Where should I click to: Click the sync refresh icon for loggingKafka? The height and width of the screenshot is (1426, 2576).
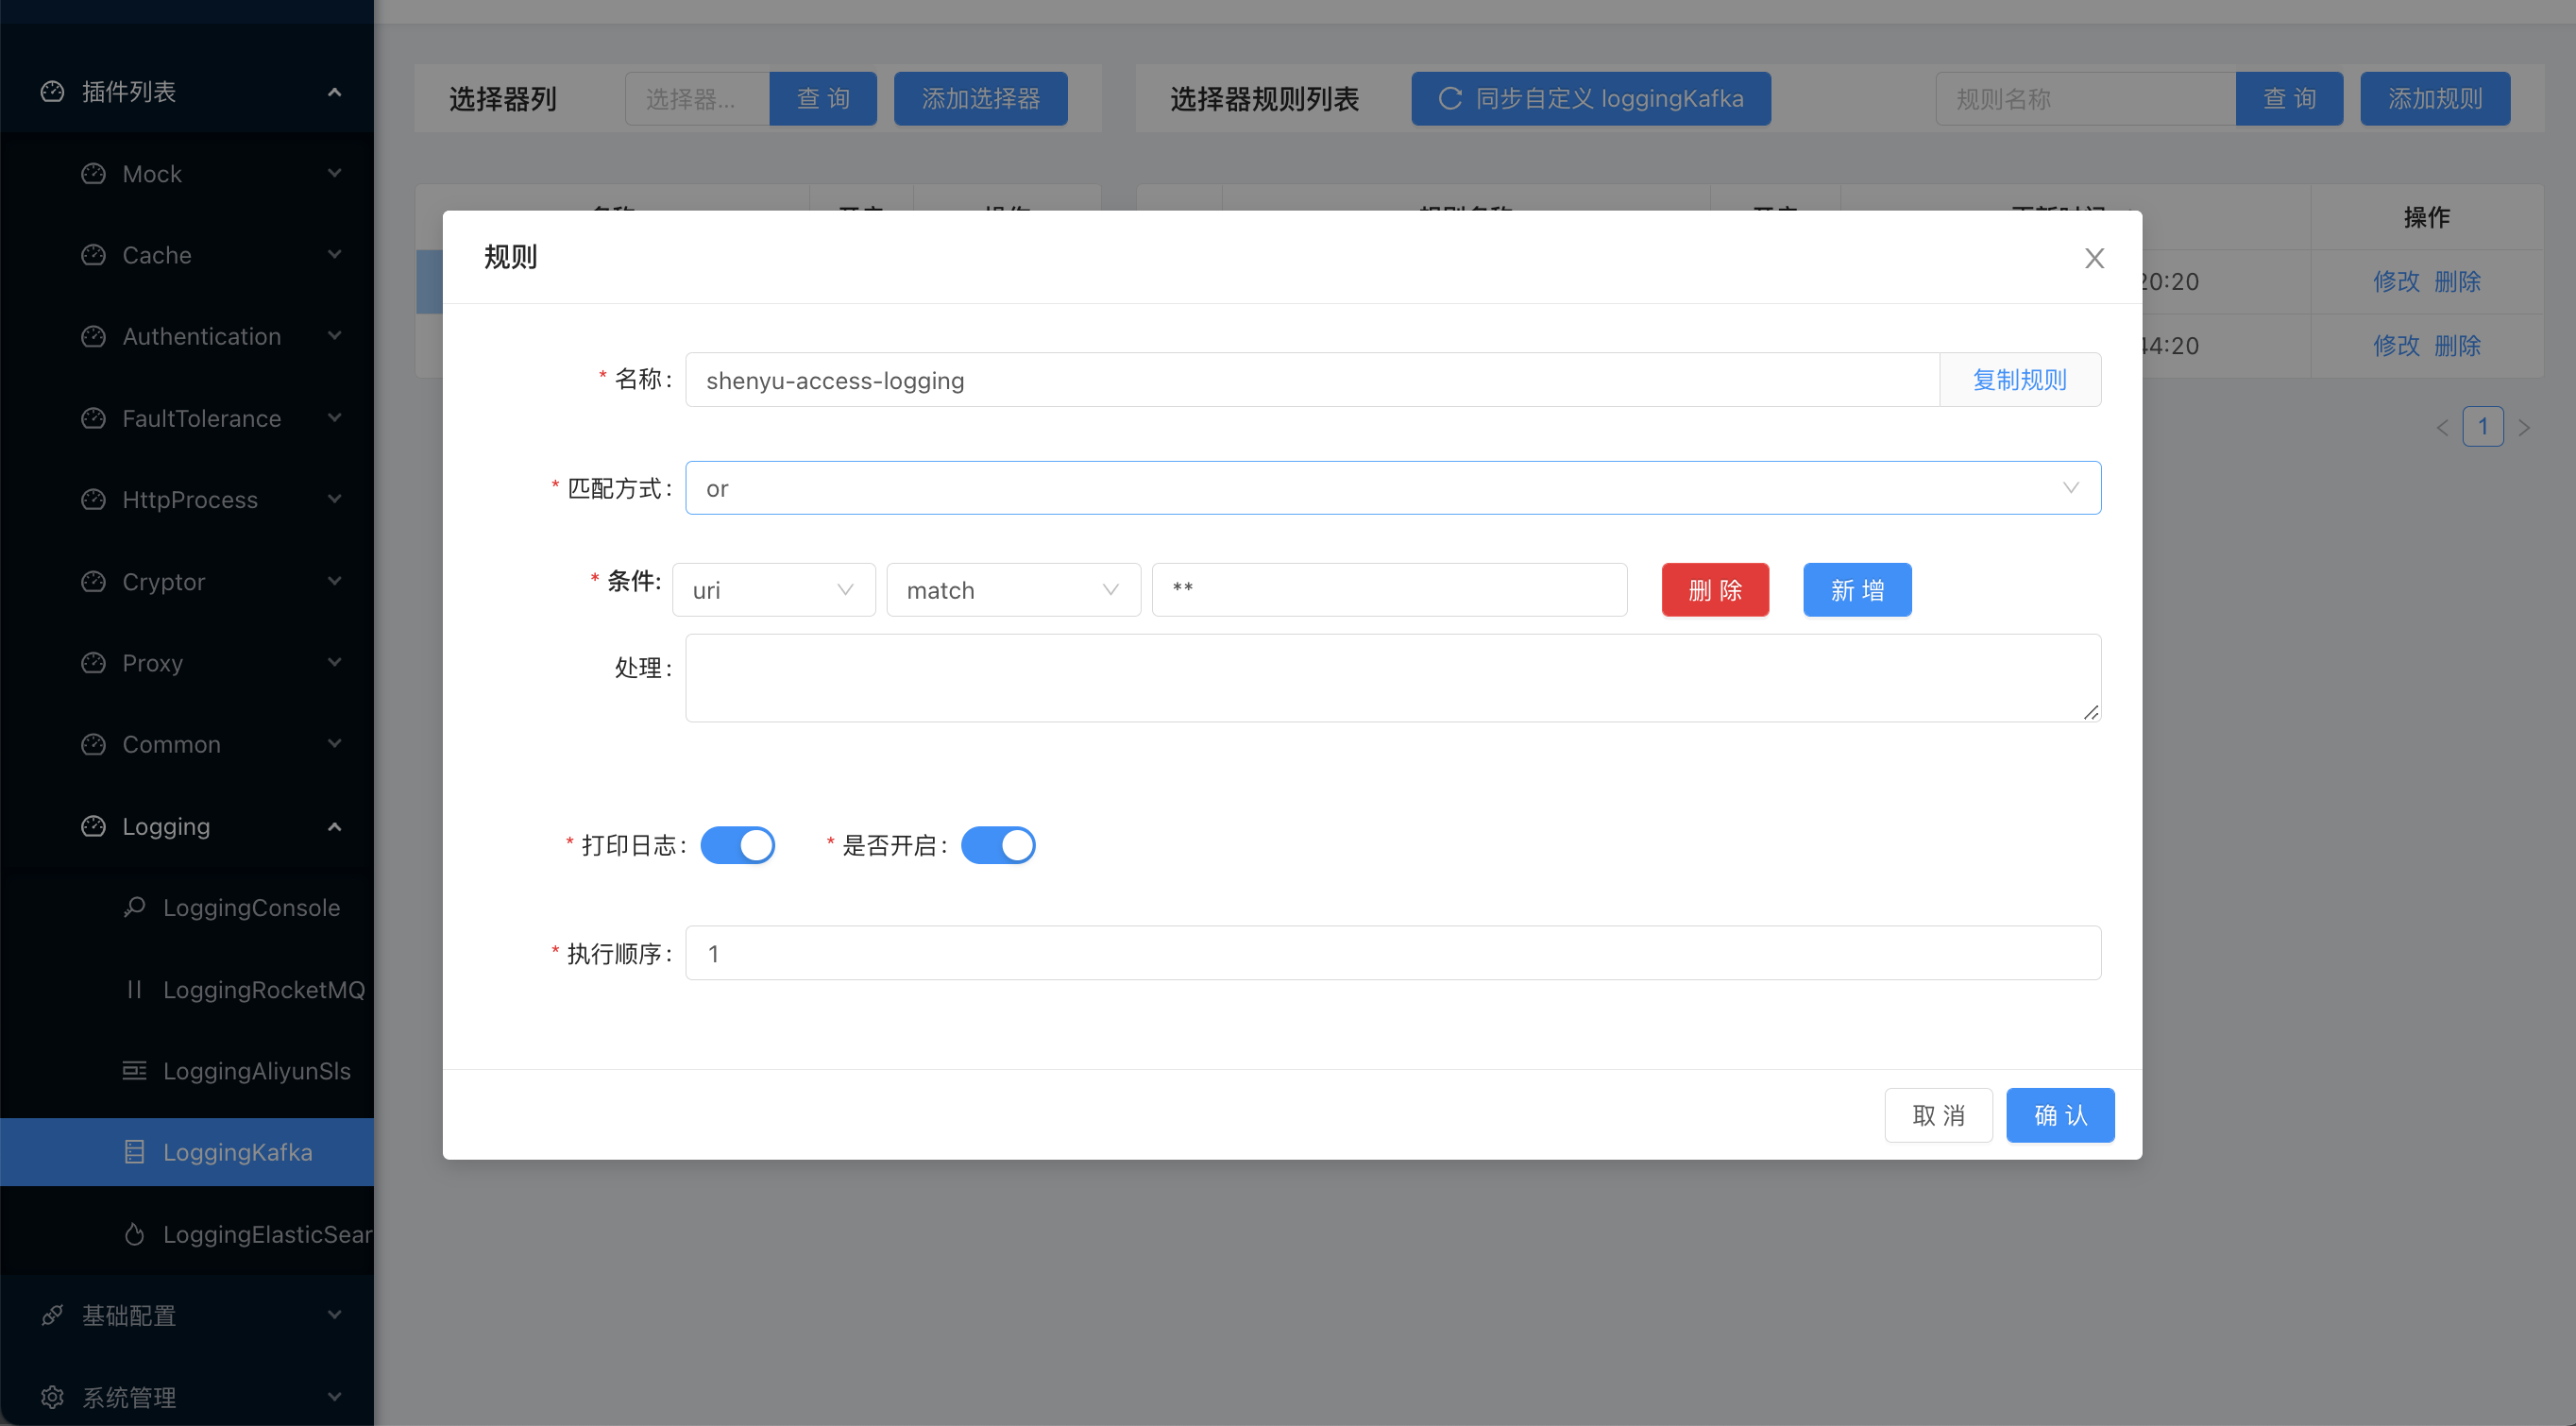(x=1450, y=98)
